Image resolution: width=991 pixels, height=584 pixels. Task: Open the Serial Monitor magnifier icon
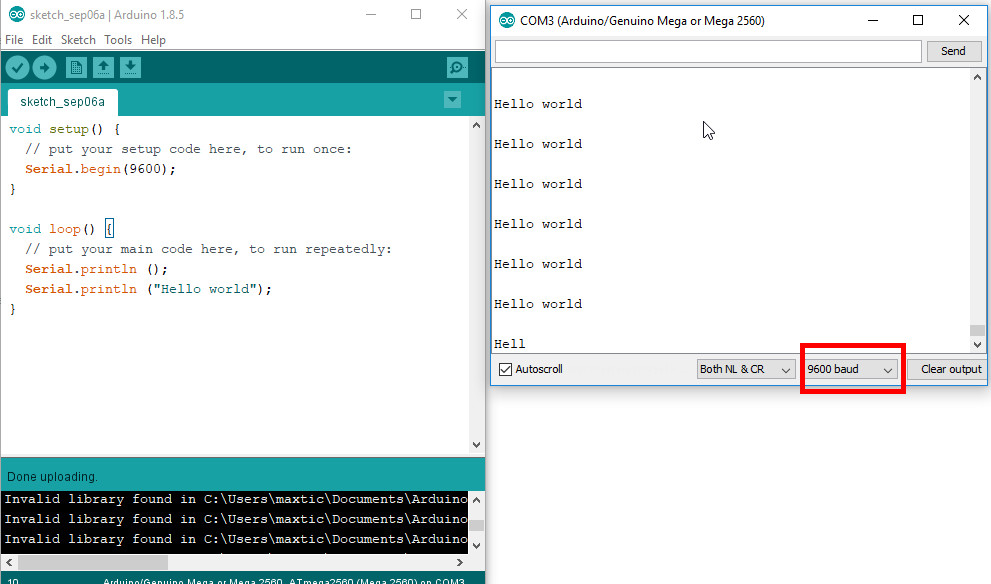point(457,68)
